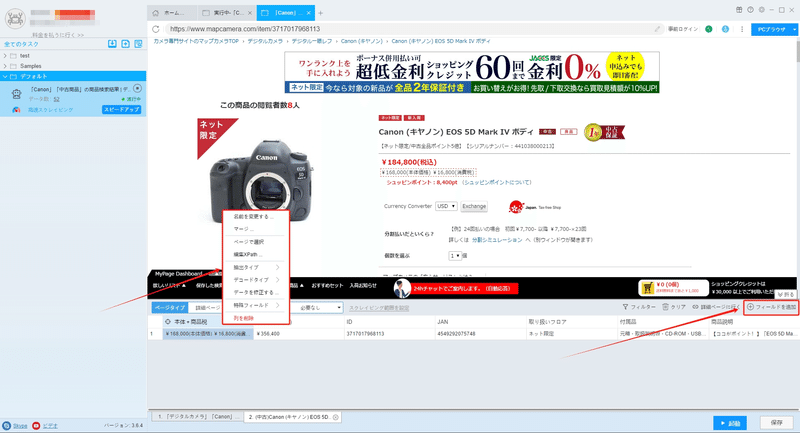The width and height of the screenshot is (800, 433).
Task: Click '事前ログイン' in browser toolbar
Action: pyautogui.click(x=683, y=29)
